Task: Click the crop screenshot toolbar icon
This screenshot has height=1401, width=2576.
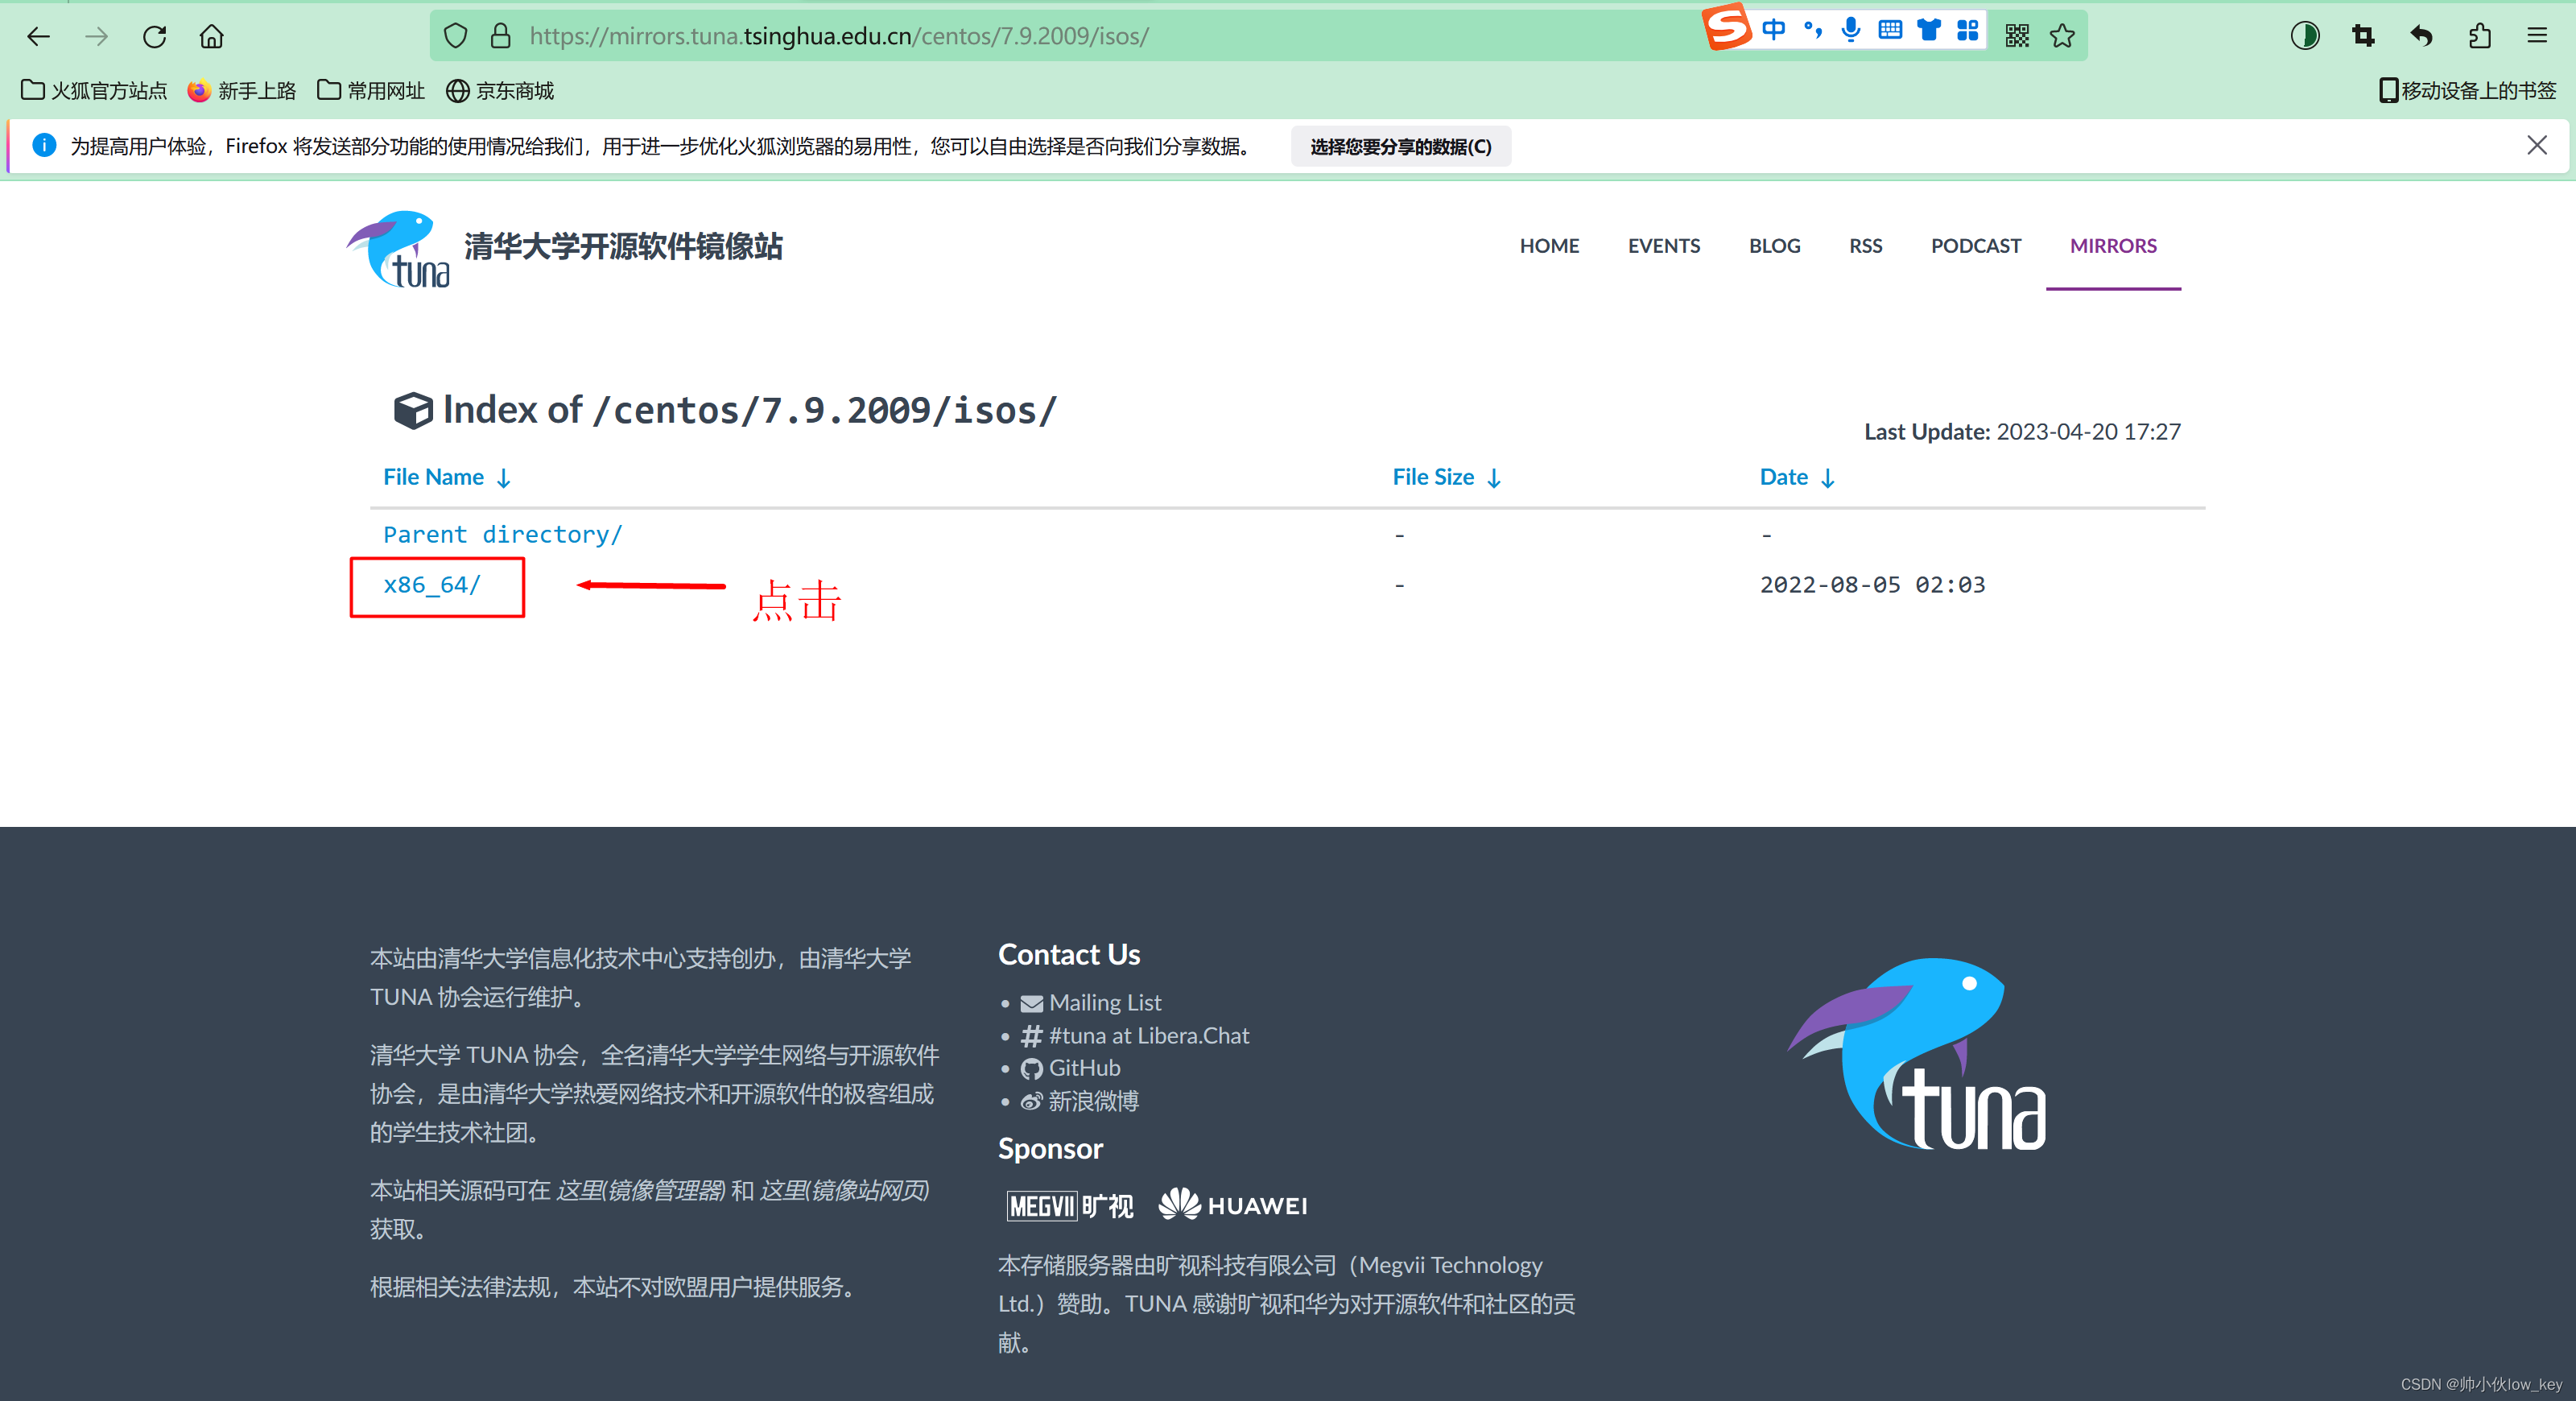Action: coord(2363,36)
